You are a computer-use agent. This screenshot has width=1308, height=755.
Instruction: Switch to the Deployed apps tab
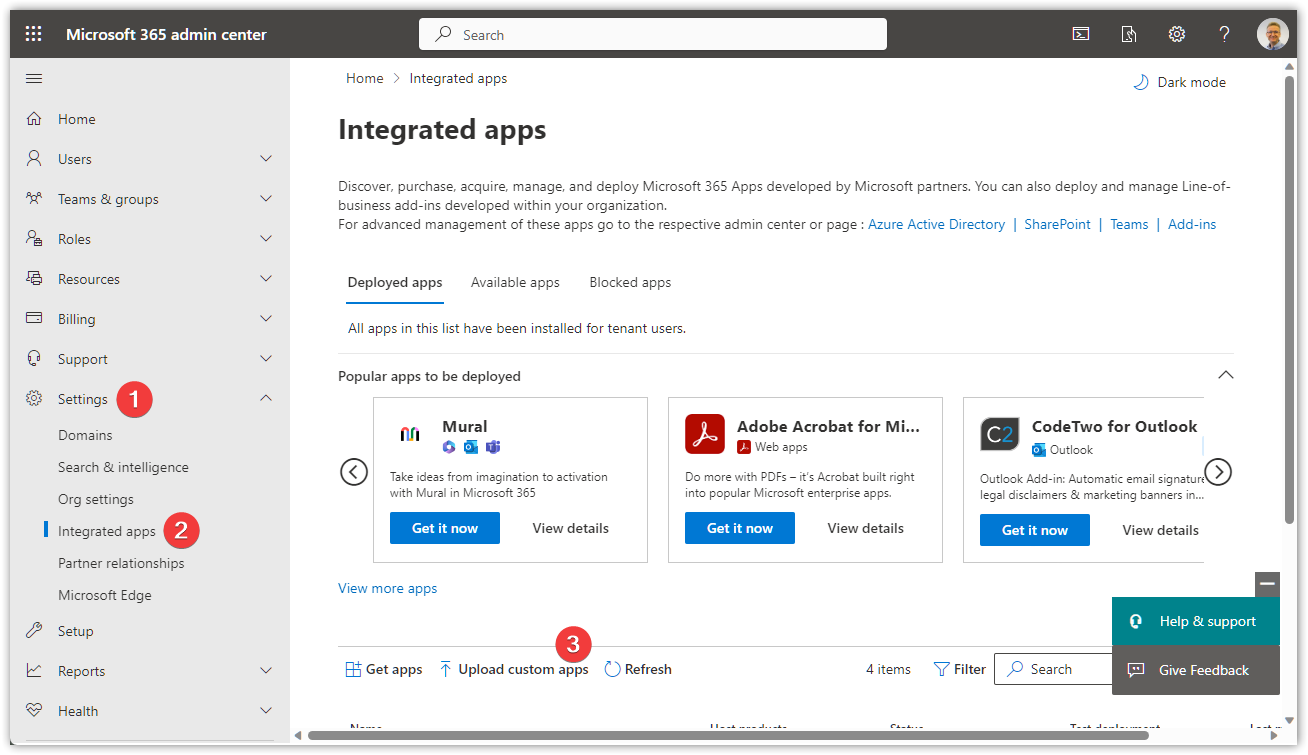coord(395,282)
